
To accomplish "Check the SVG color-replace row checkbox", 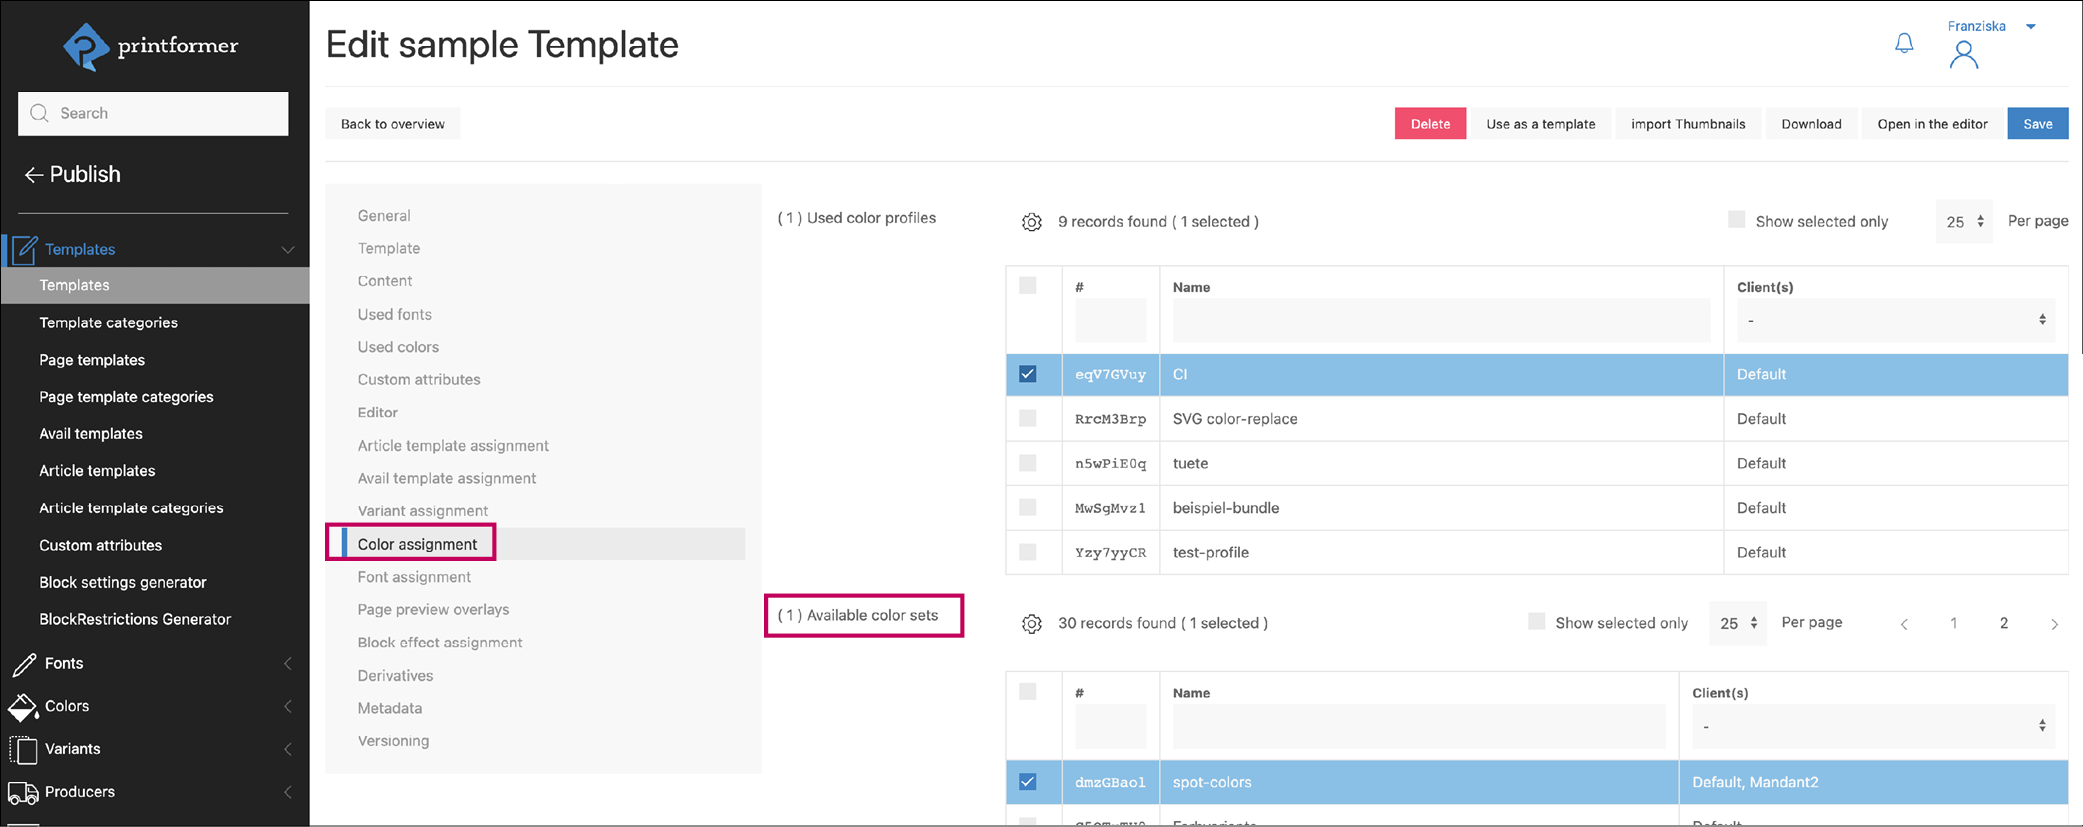I will click(1027, 419).
